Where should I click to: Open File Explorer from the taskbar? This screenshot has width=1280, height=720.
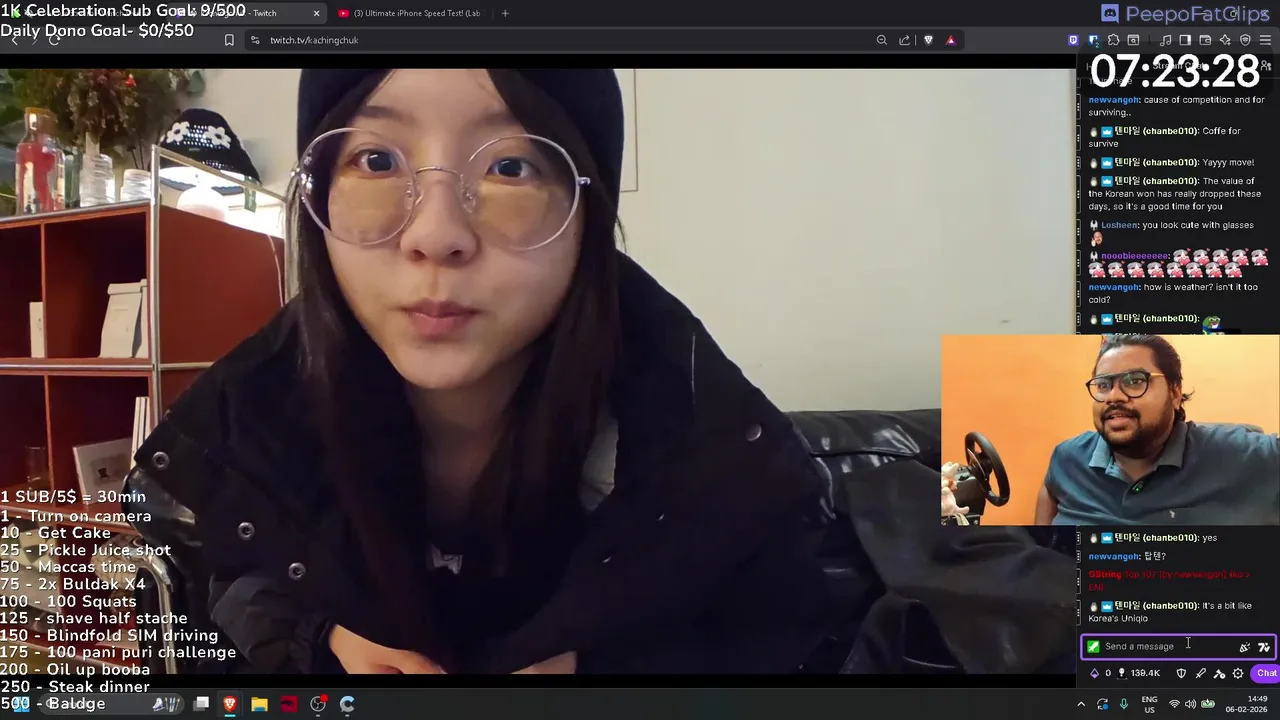[x=259, y=704]
